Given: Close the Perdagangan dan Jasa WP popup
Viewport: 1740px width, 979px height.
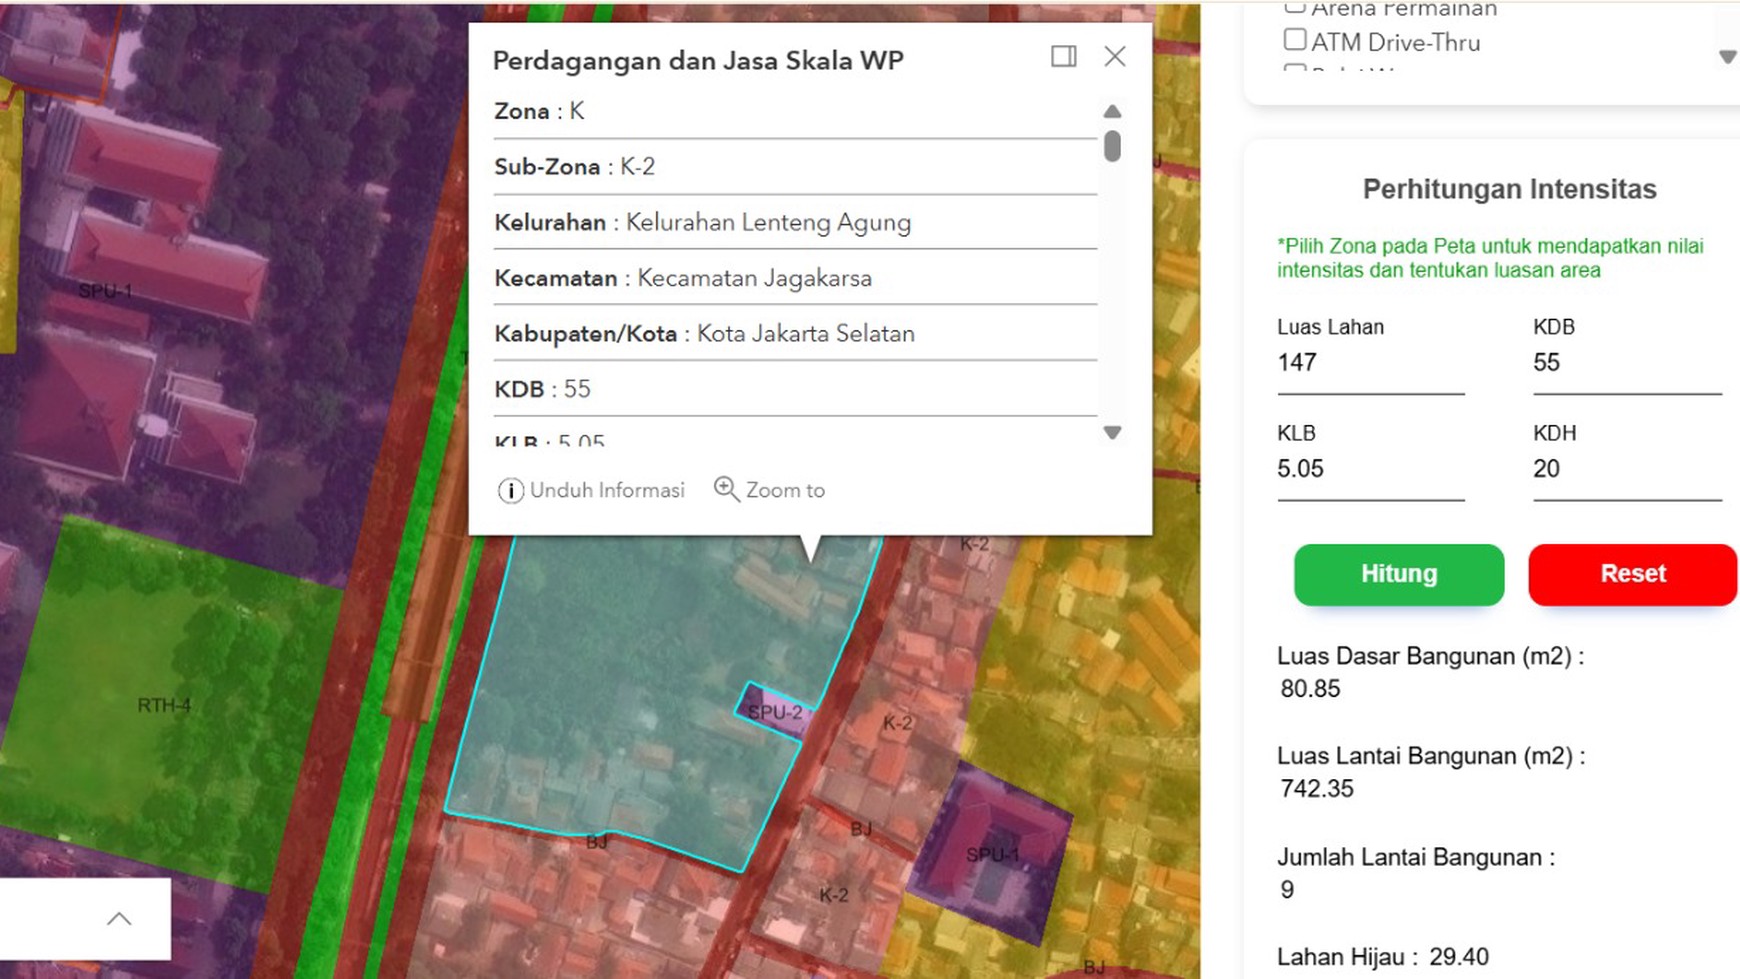Looking at the screenshot, I should [x=1114, y=57].
